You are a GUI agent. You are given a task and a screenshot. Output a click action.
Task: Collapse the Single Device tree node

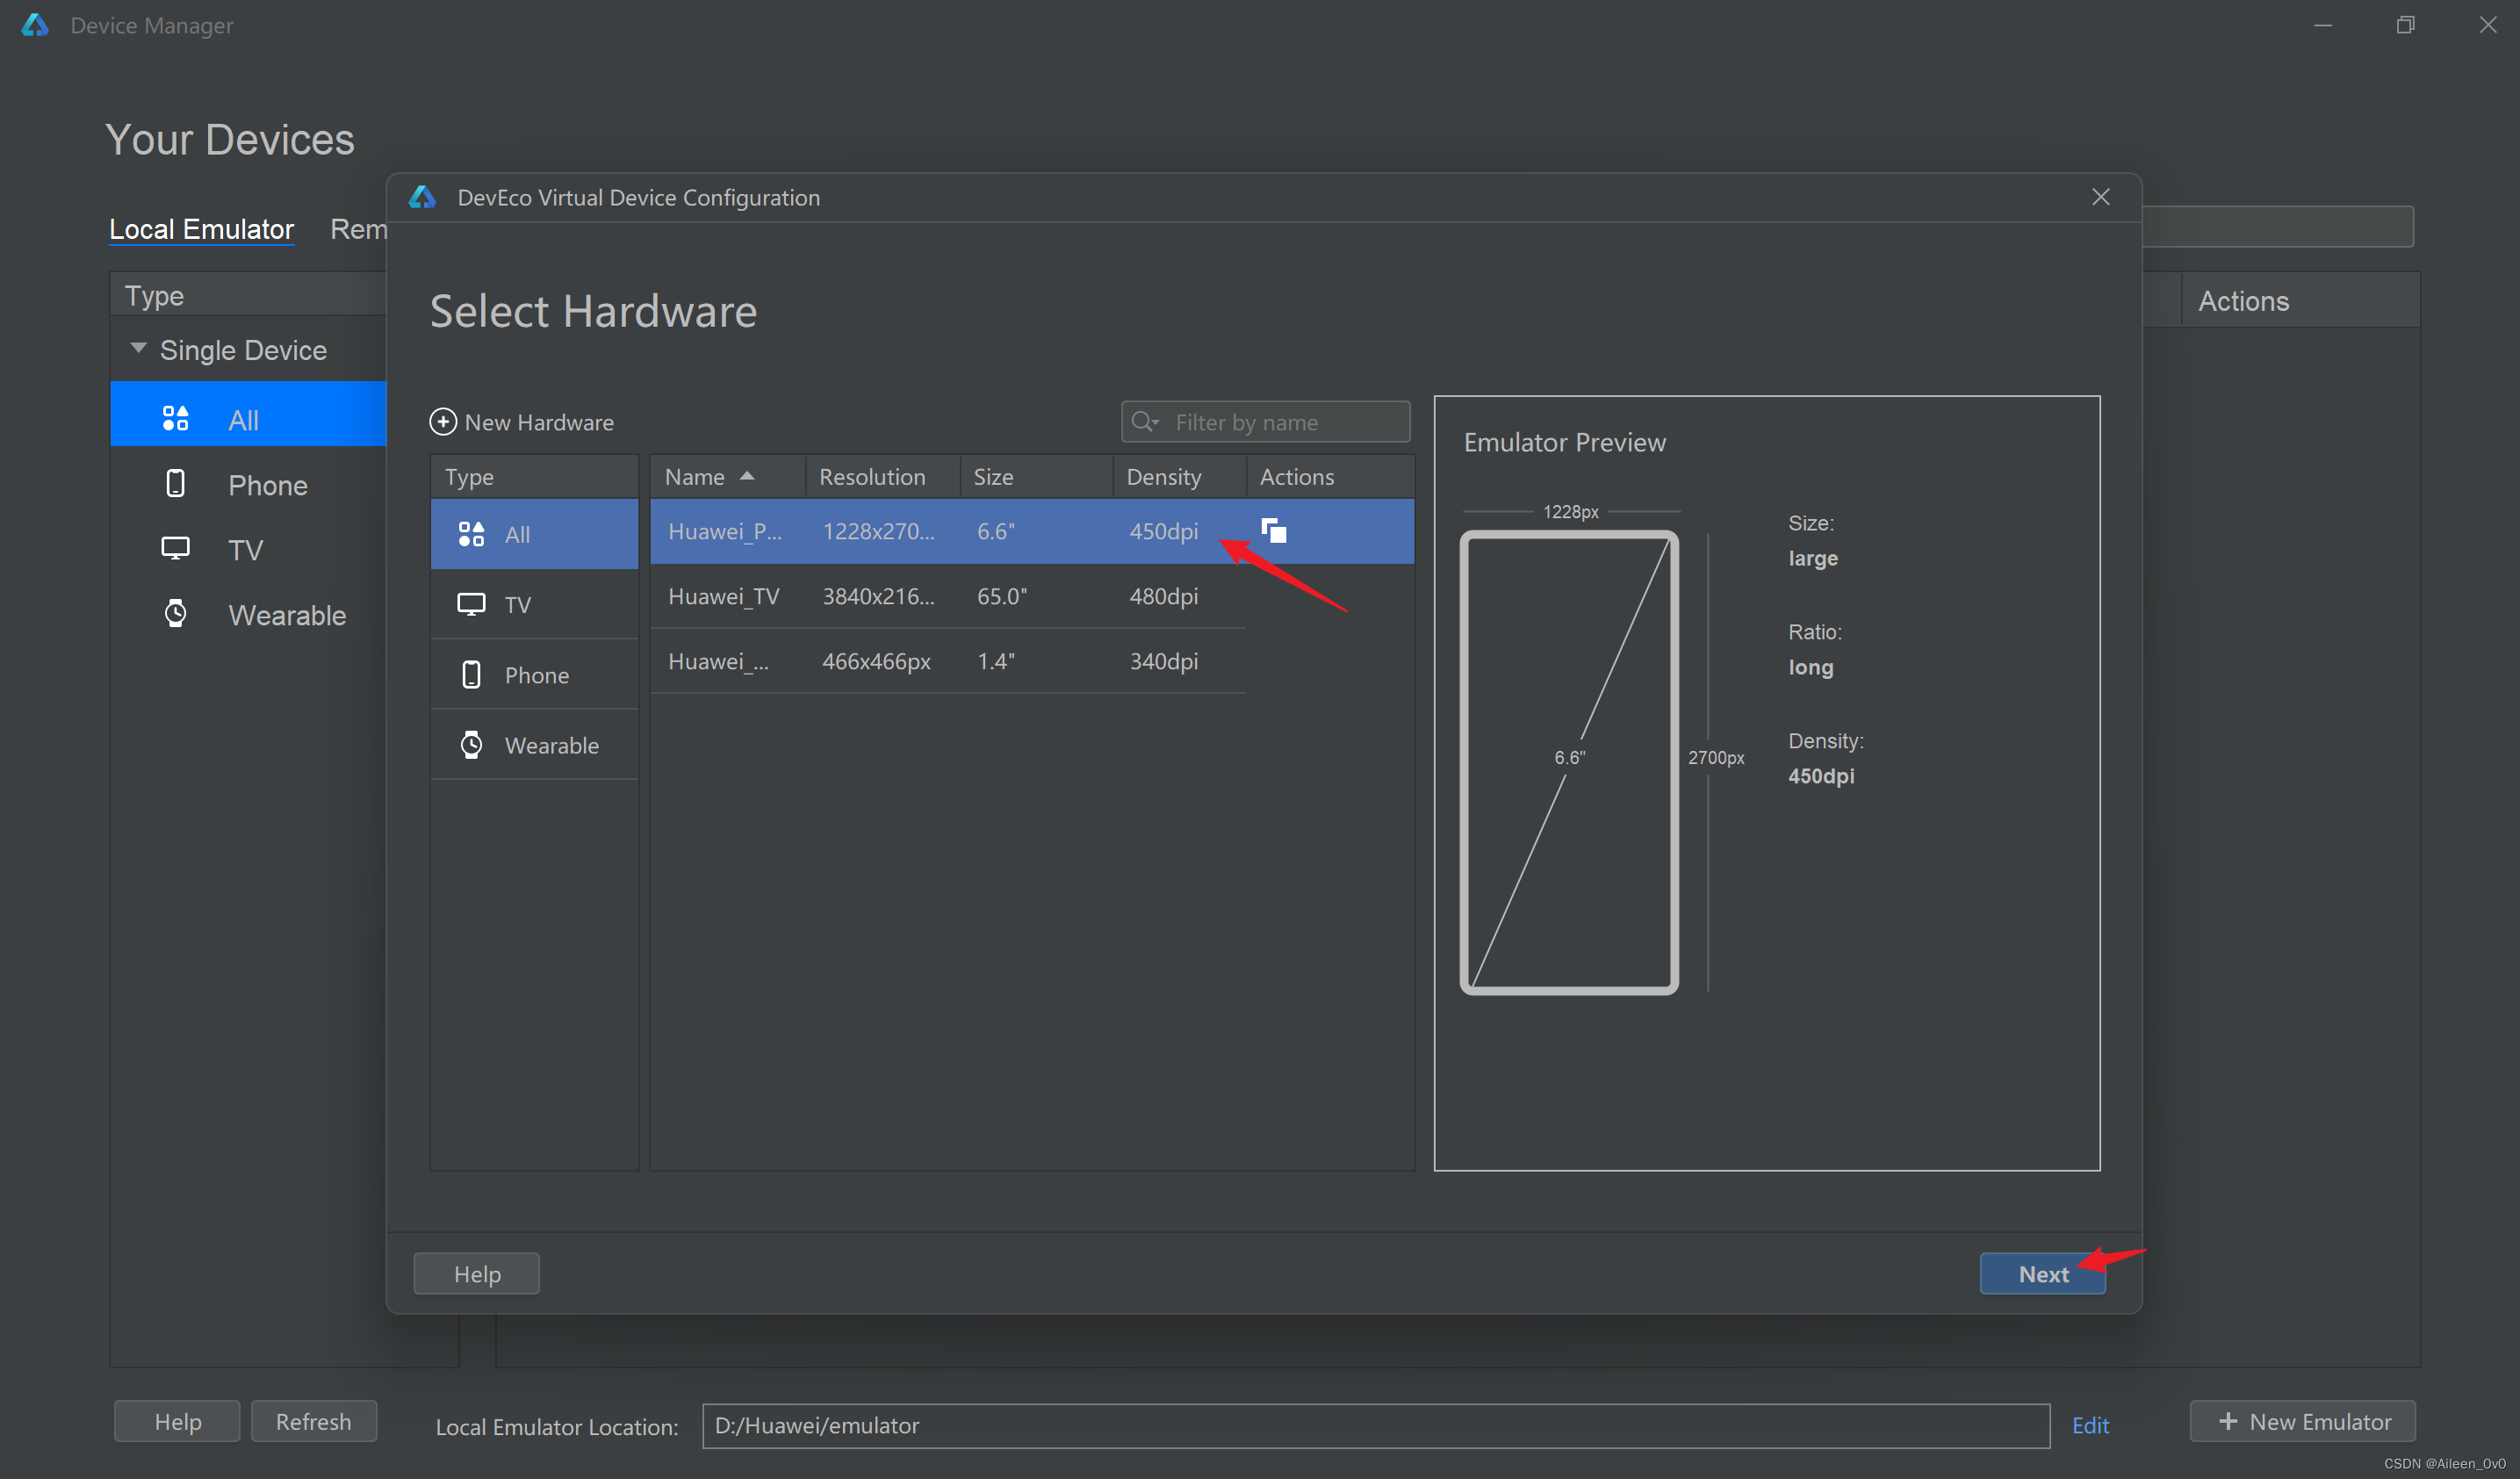click(x=139, y=349)
